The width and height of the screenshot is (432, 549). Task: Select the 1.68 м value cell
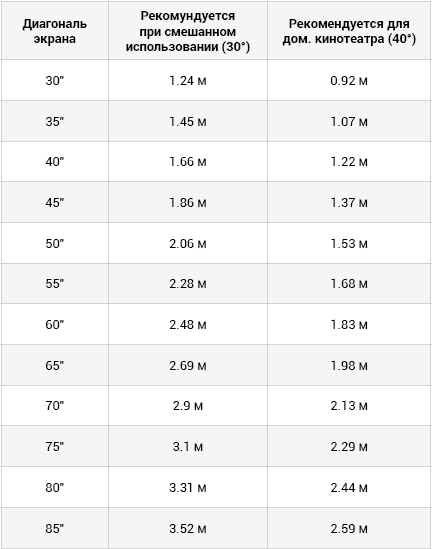pos(349,284)
